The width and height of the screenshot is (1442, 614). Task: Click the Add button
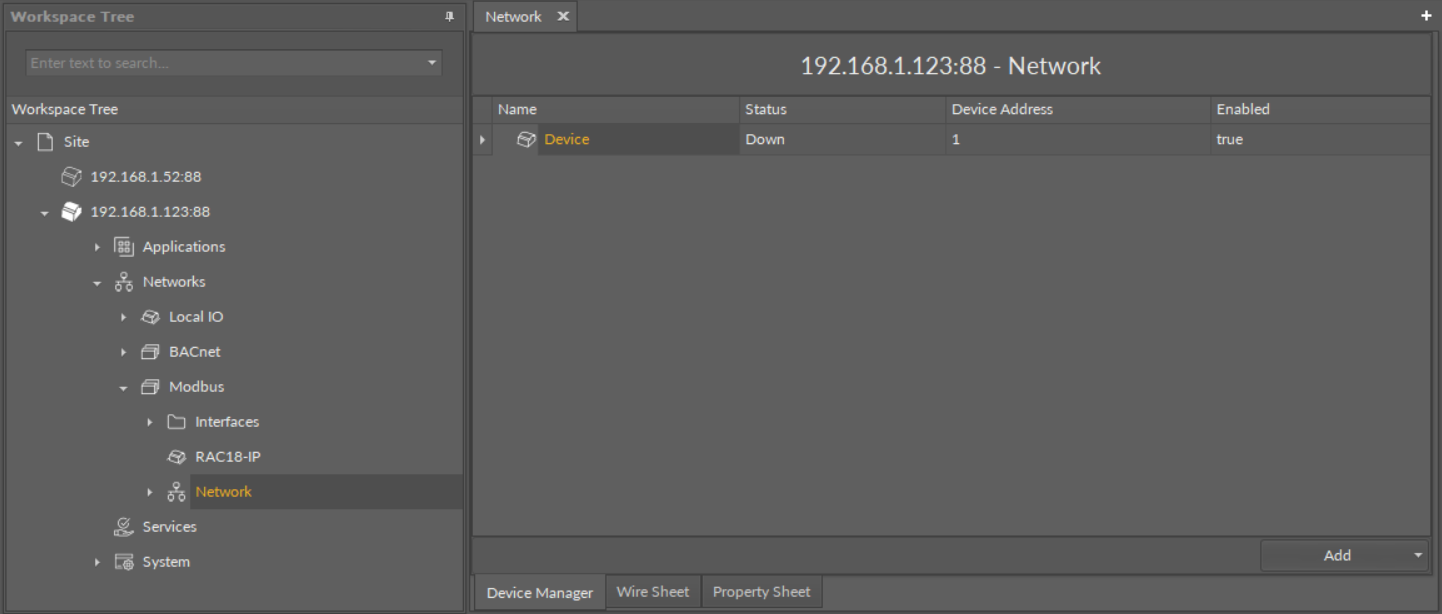click(x=1336, y=555)
